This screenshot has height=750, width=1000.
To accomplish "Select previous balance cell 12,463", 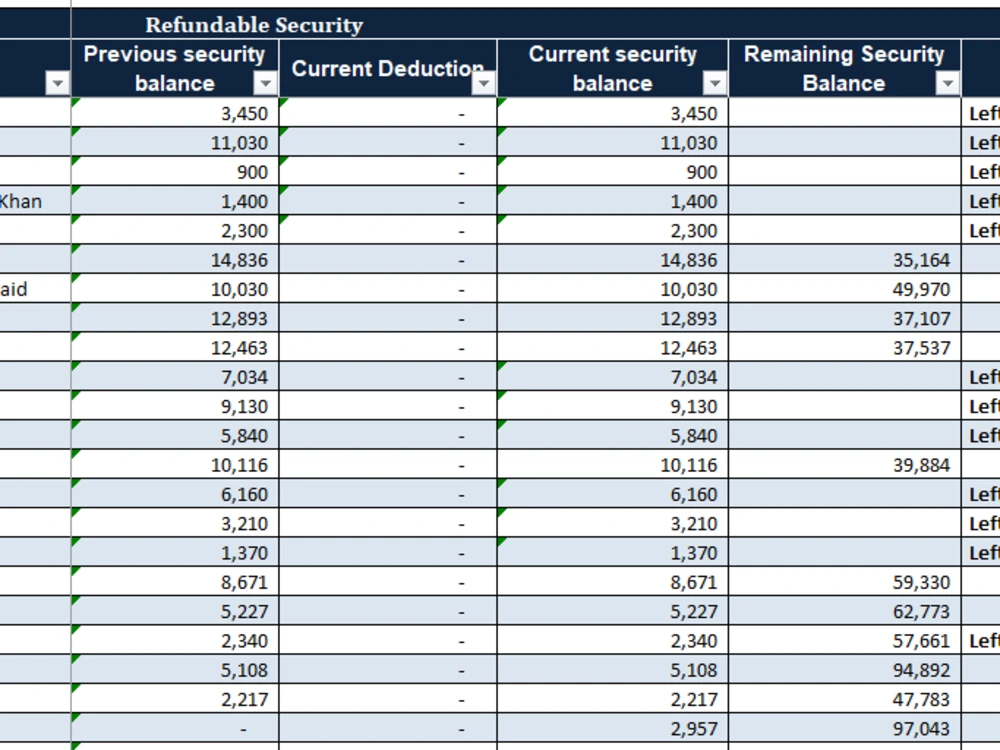I will [x=175, y=348].
